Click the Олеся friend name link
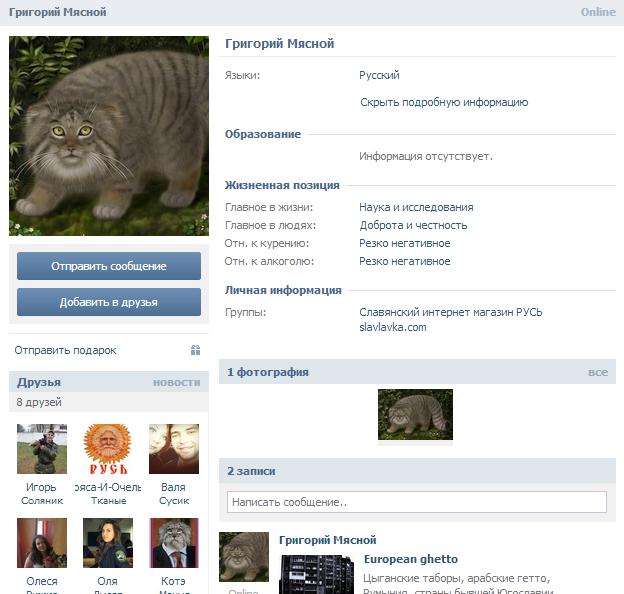The width and height of the screenshot is (624, 594). point(42,581)
